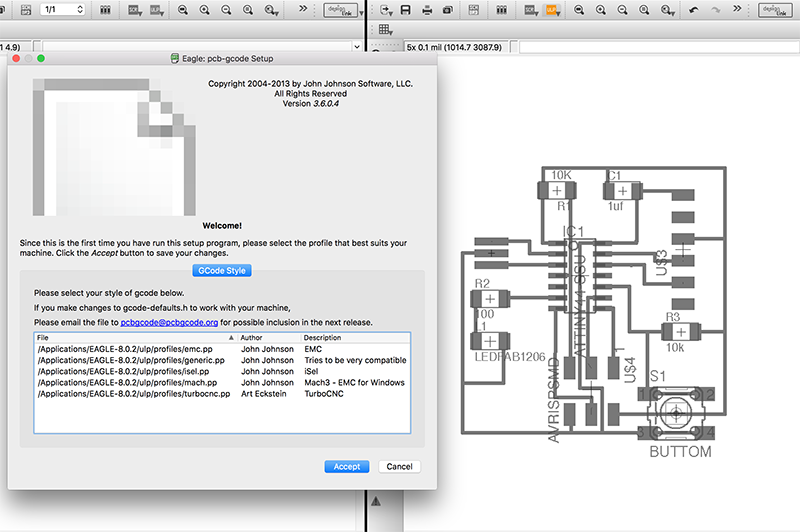
Task: Open the Grid settings icon in the board window
Action: tap(385, 30)
